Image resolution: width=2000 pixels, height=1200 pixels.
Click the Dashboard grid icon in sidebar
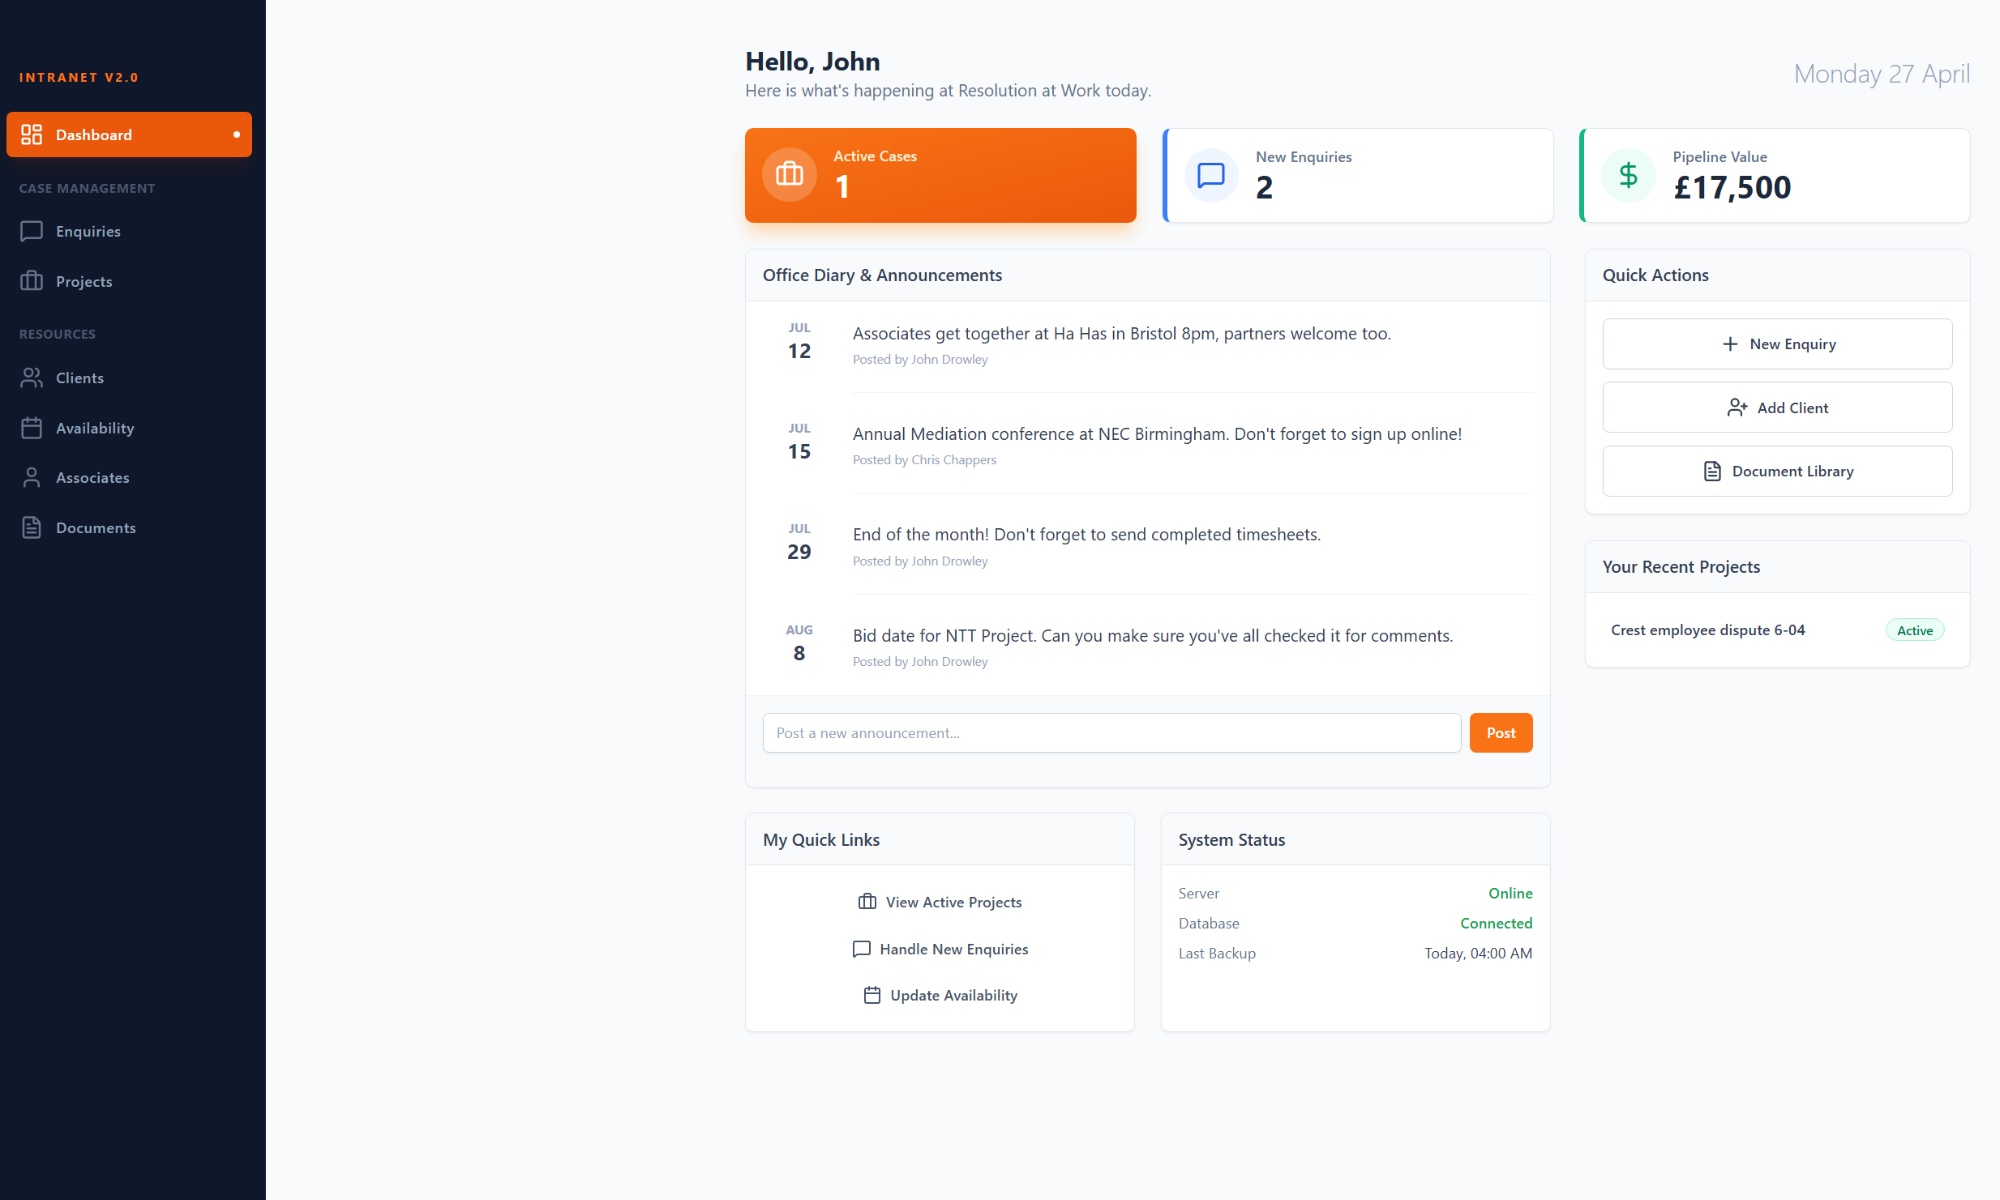click(32, 135)
